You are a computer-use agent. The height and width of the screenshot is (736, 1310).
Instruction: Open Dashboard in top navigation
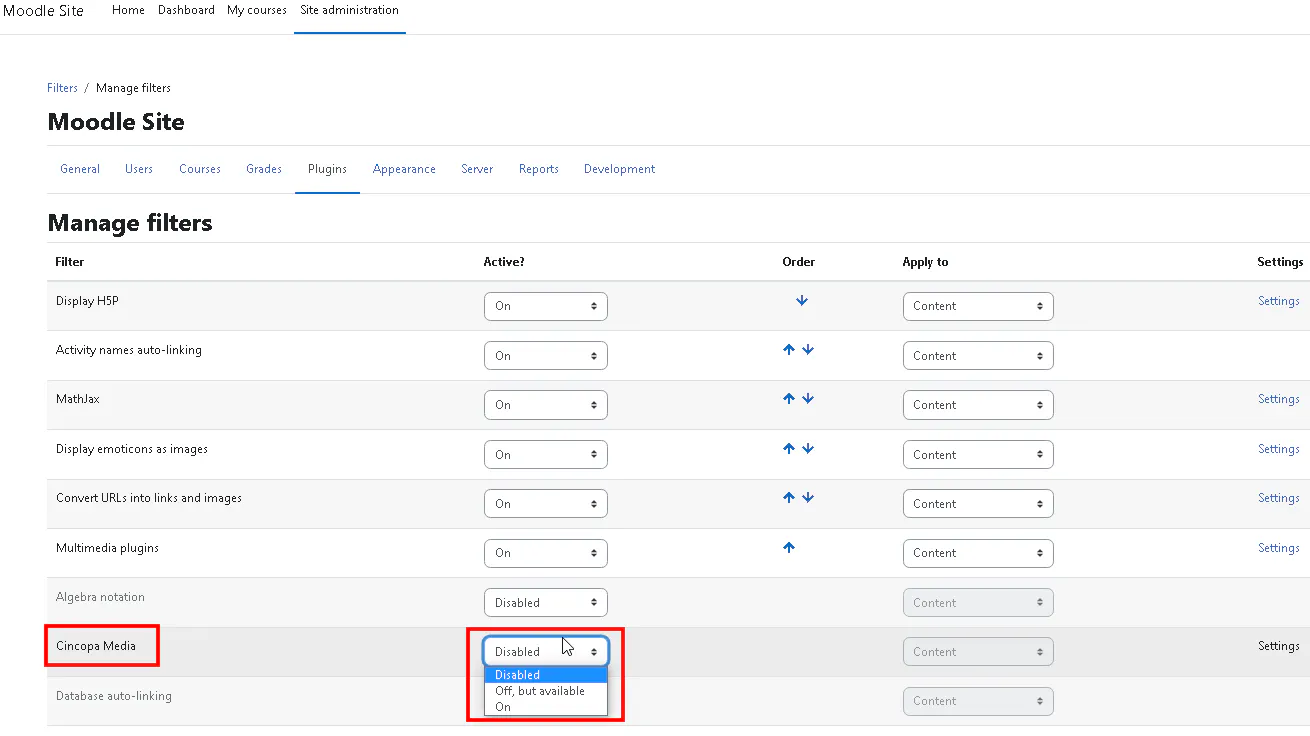pos(186,10)
